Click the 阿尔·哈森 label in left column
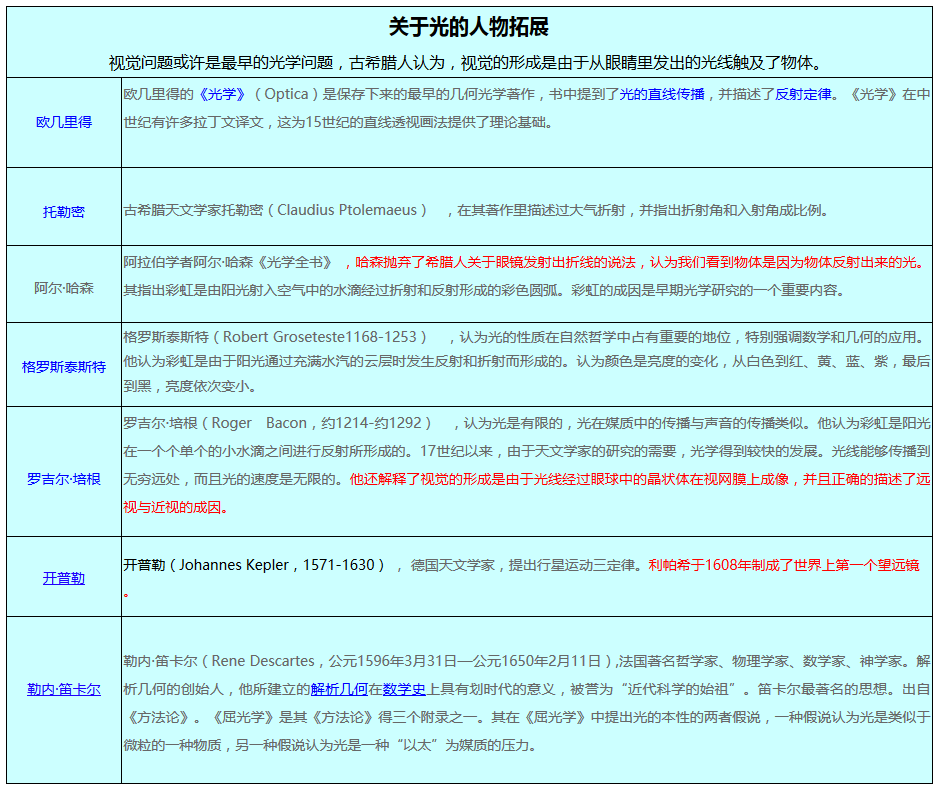The height and width of the screenshot is (788, 939). tap(64, 288)
